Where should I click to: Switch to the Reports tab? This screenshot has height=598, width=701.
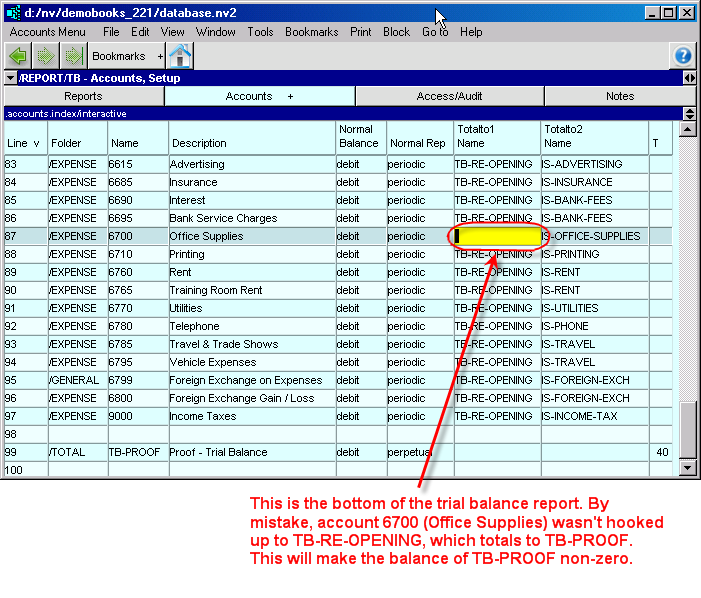(x=83, y=96)
